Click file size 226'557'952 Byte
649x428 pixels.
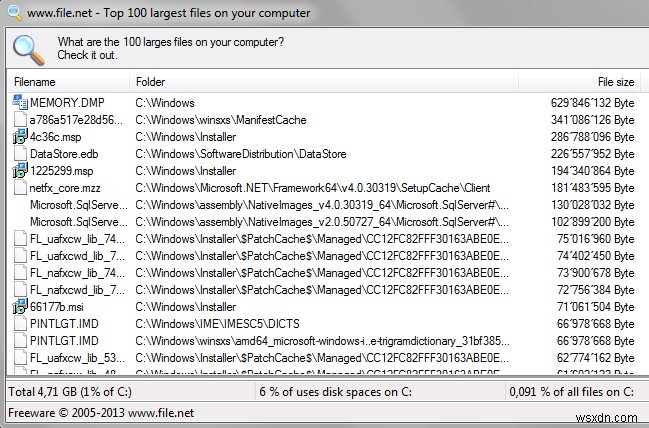pos(592,154)
